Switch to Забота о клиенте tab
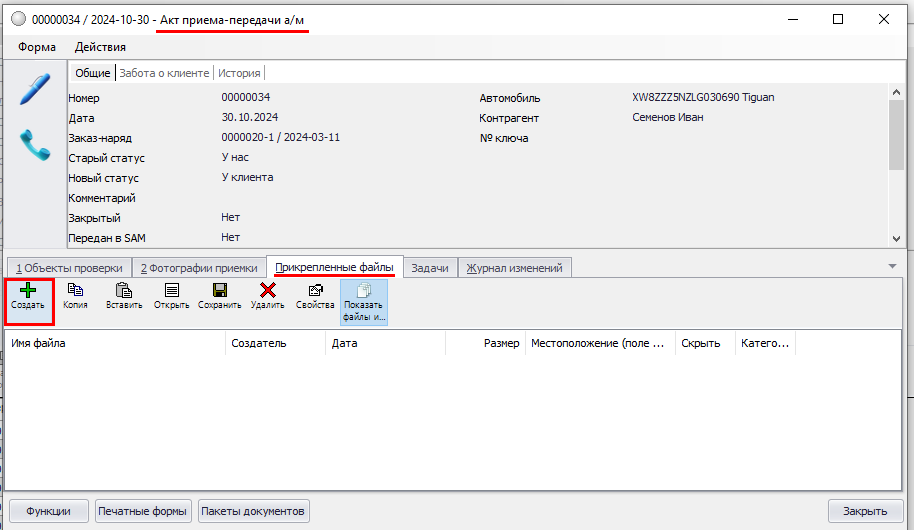This screenshot has width=914, height=530. pyautogui.click(x=164, y=73)
